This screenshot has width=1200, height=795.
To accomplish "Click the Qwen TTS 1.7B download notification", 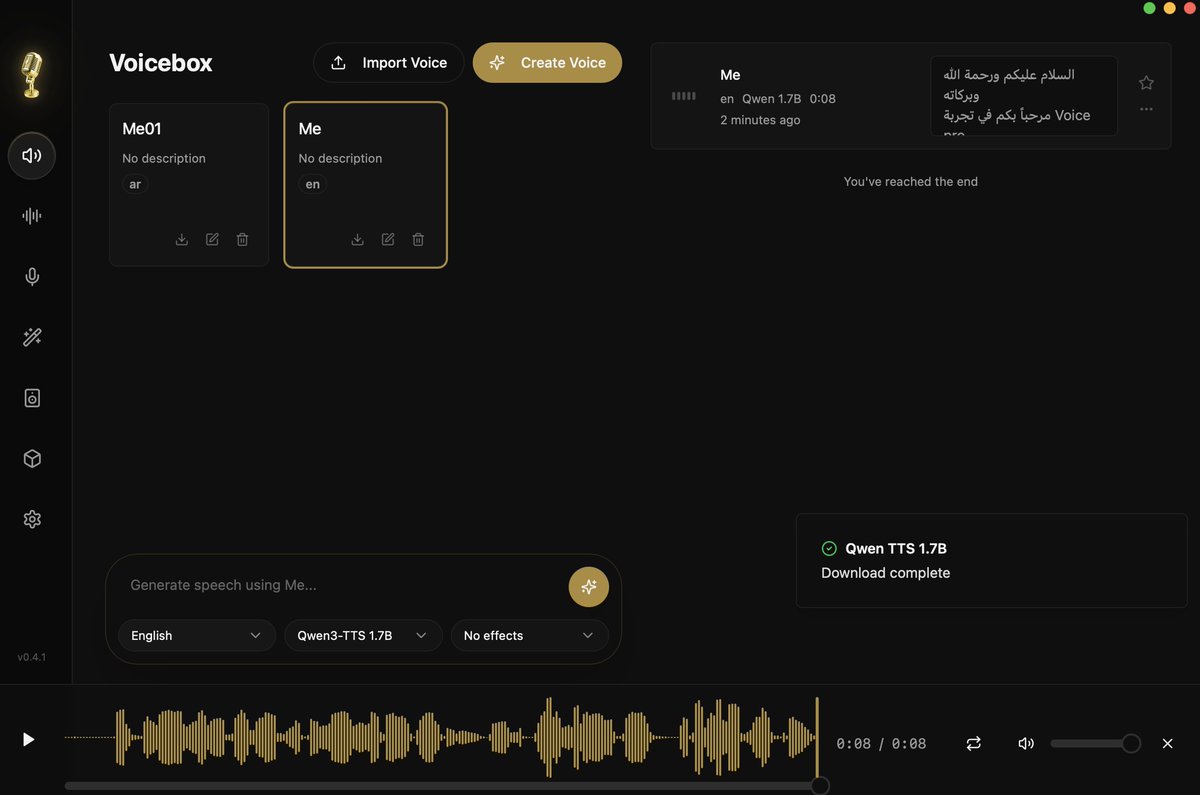I will tap(991, 560).
